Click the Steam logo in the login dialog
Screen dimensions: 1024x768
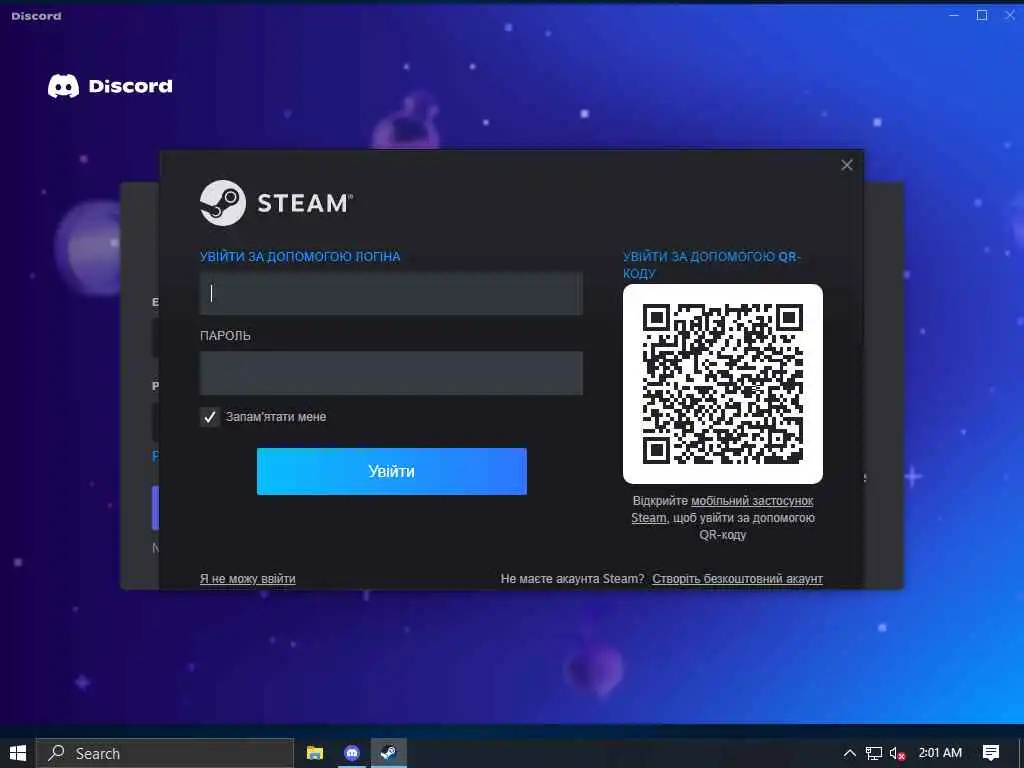[276, 203]
